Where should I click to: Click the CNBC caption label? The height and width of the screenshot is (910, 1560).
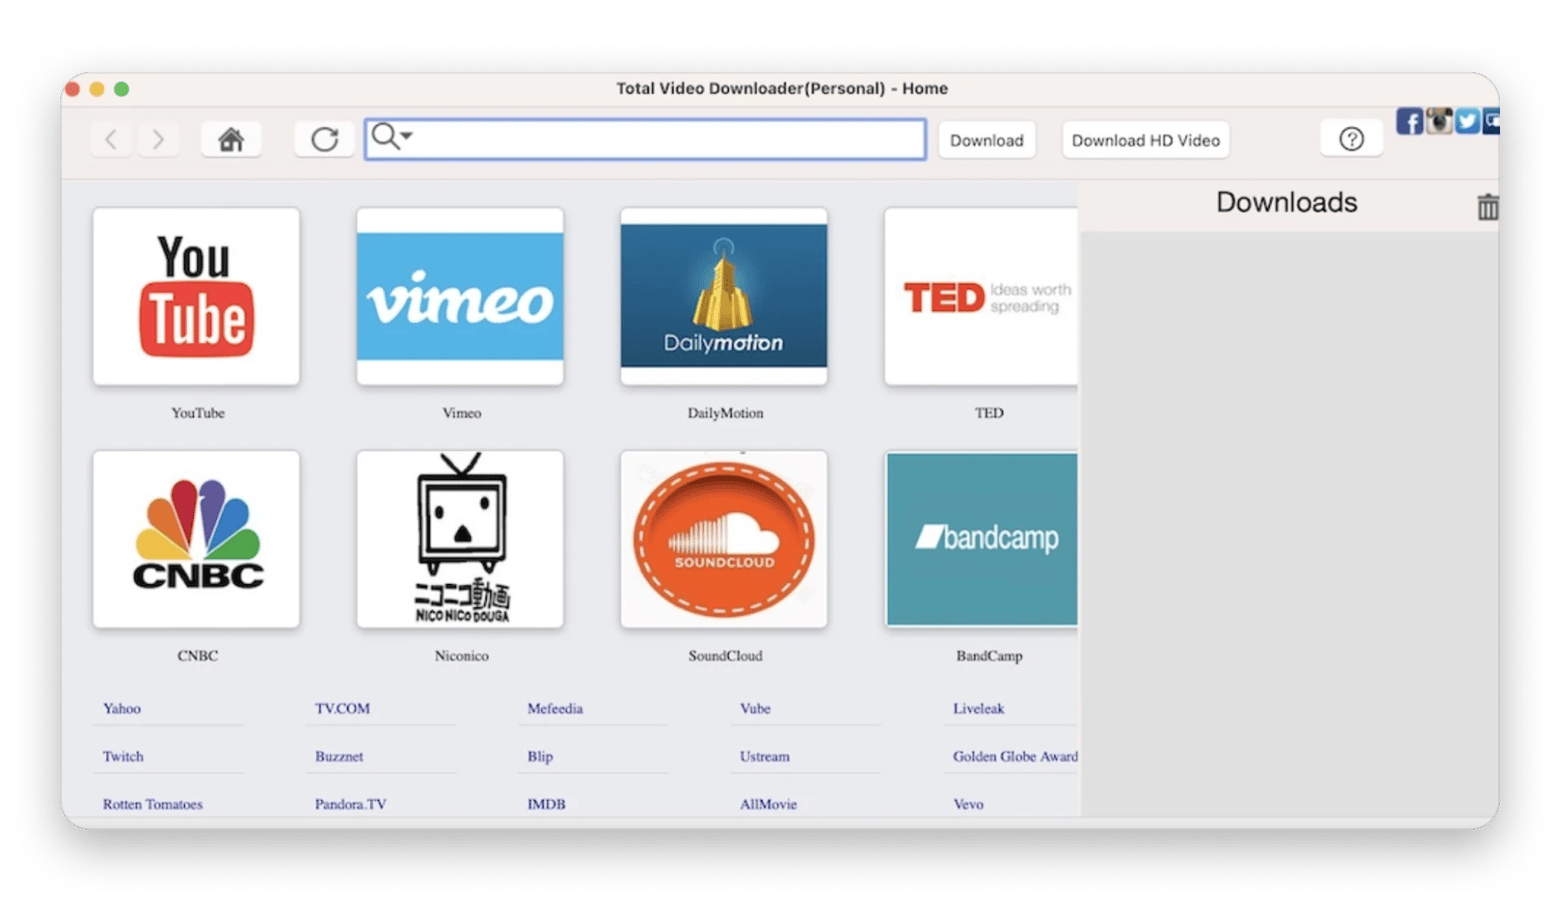tap(197, 656)
